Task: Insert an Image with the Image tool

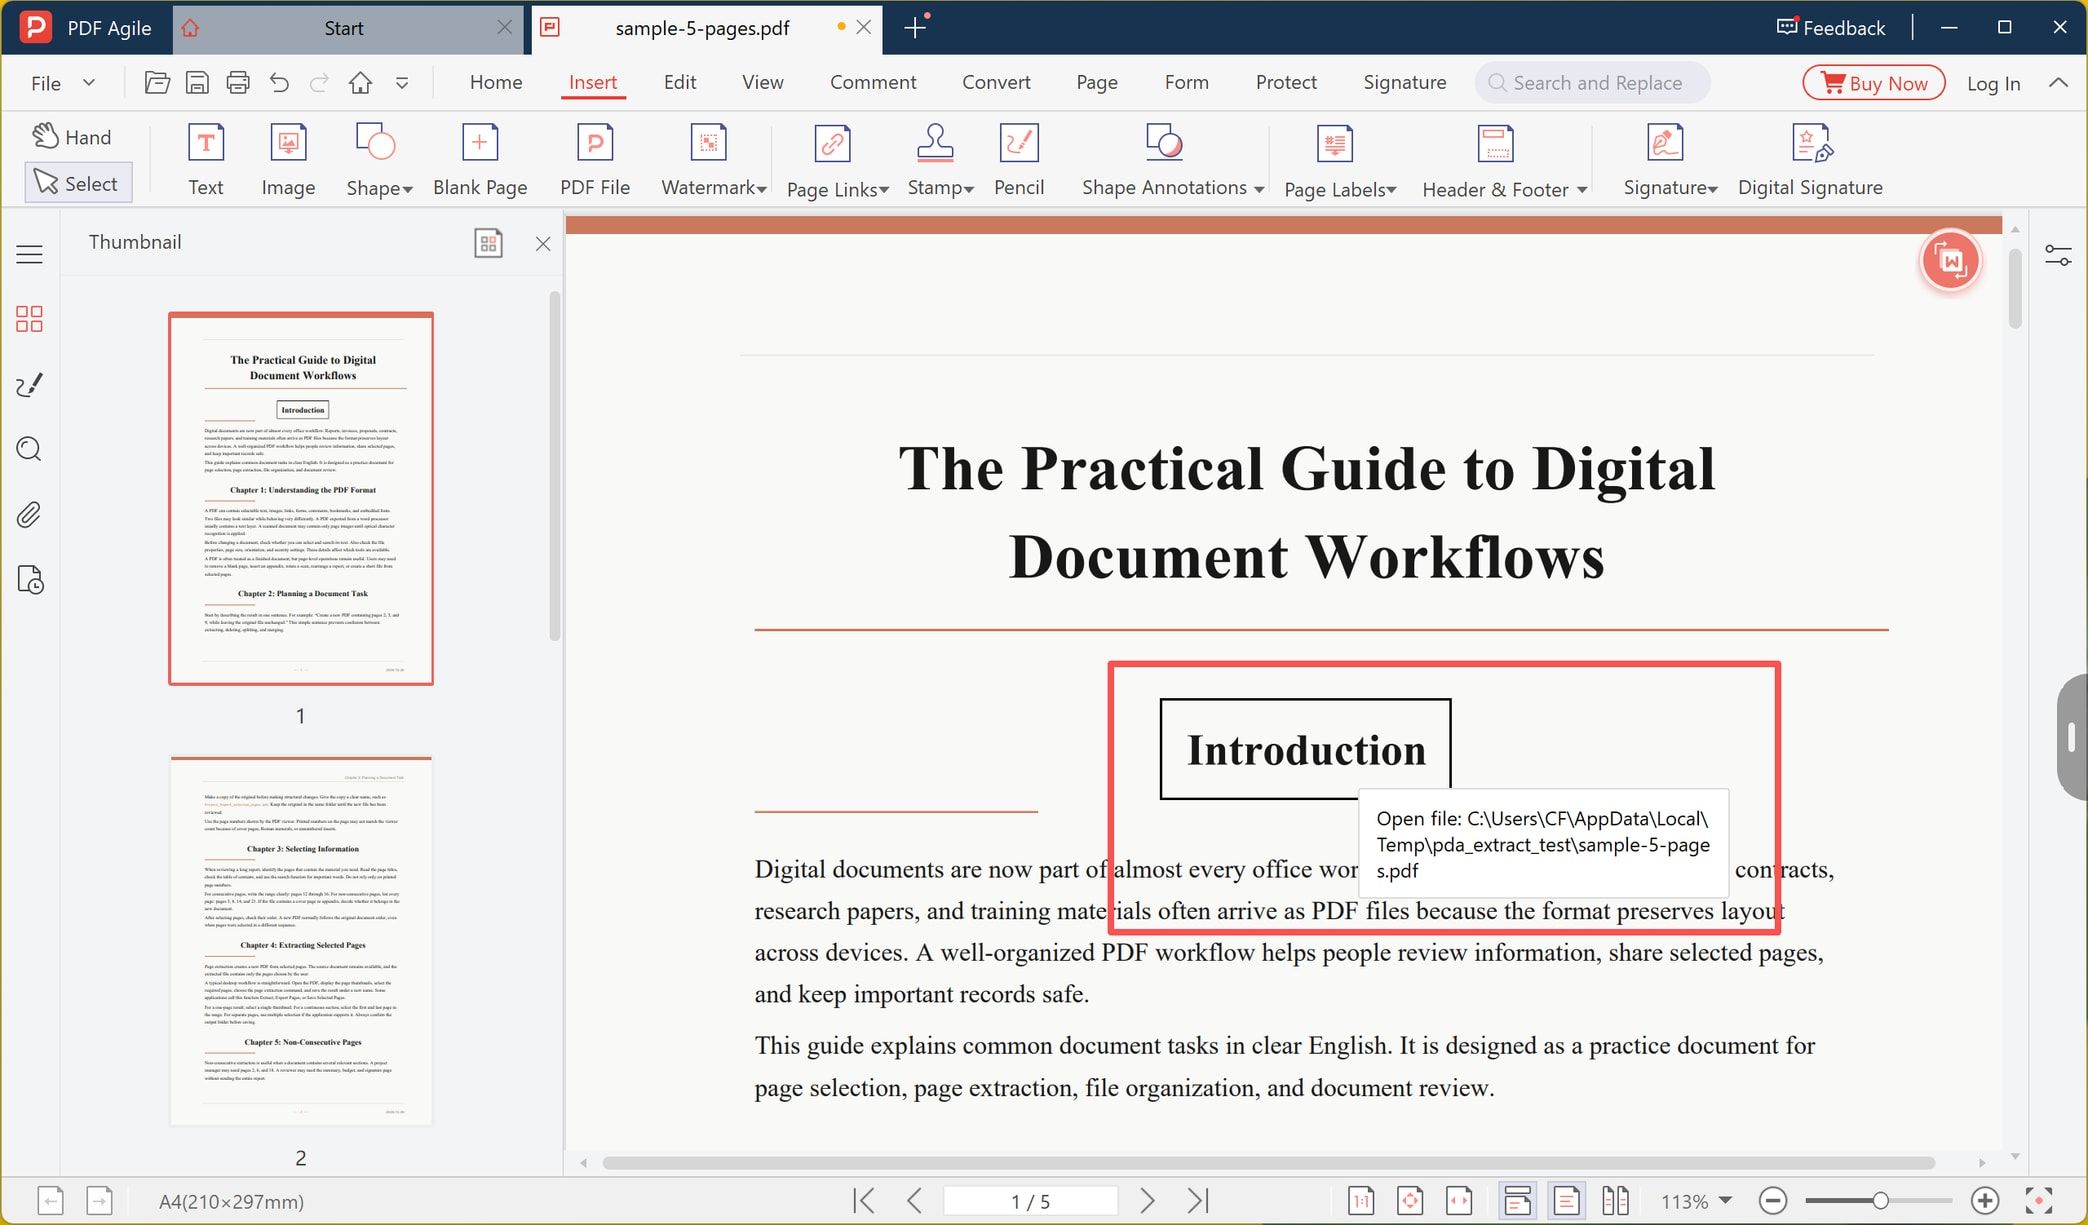Action: (x=288, y=160)
